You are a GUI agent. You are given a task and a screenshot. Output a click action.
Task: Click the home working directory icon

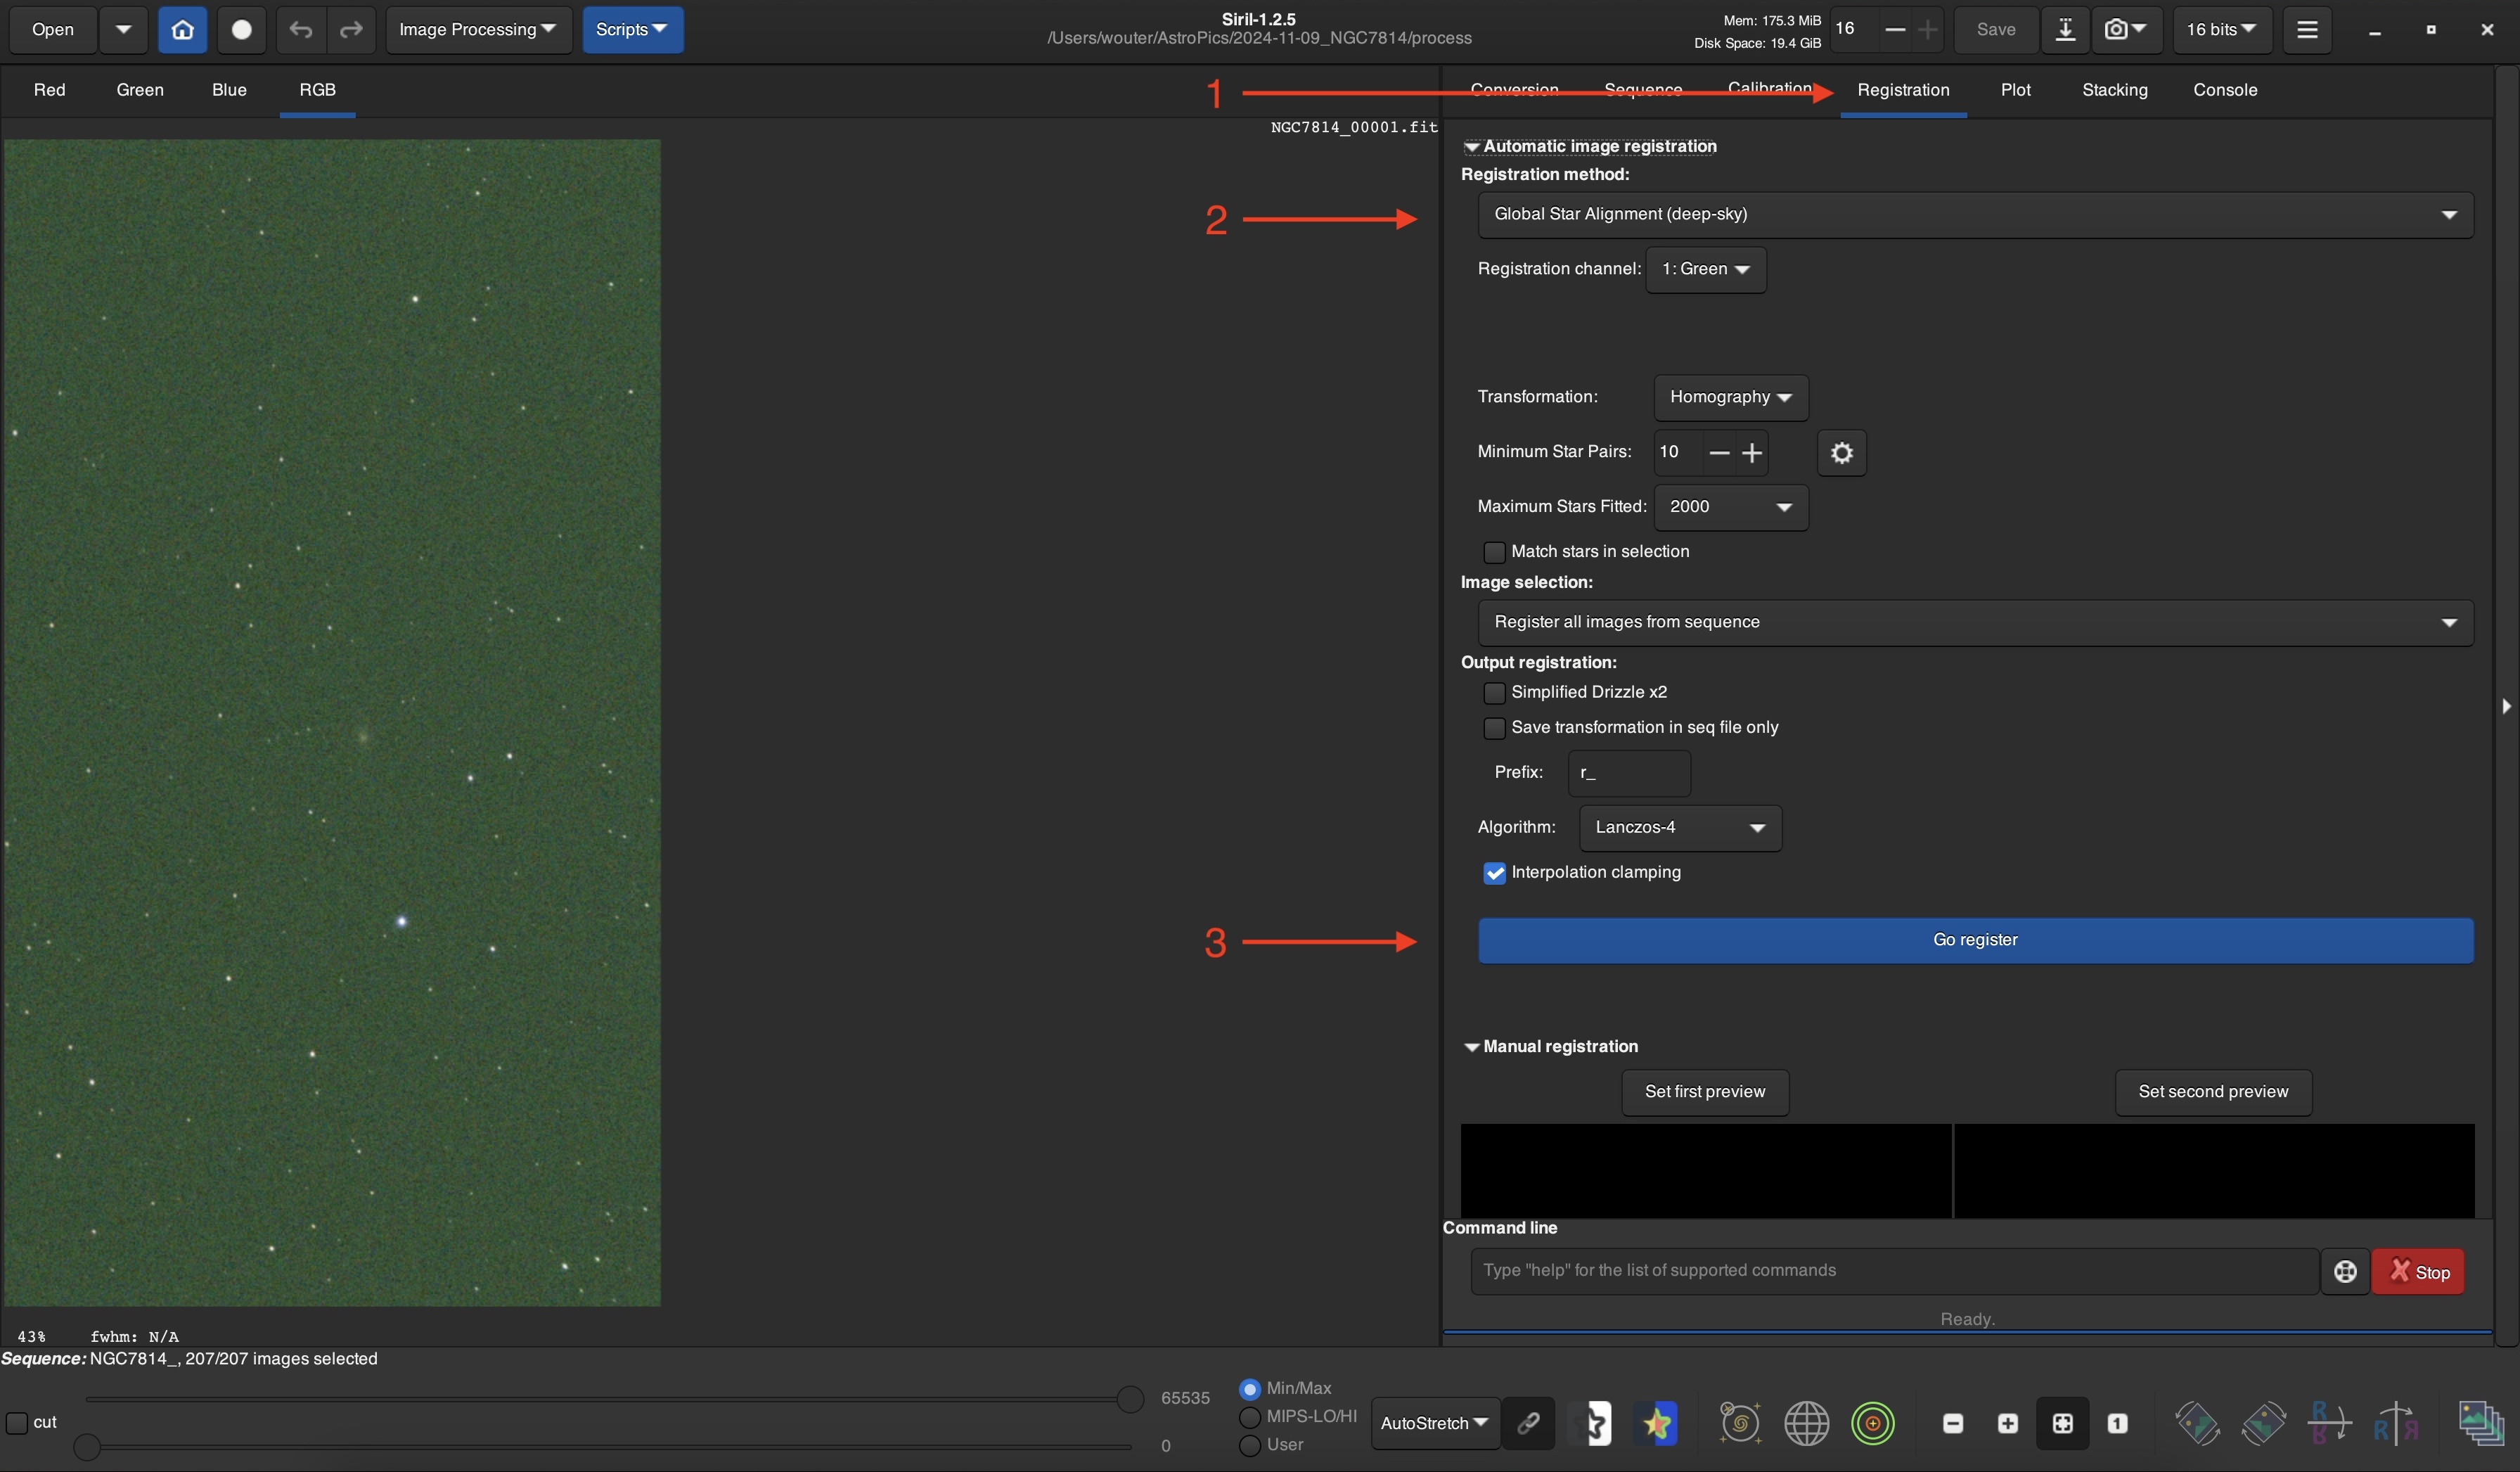coord(182,30)
